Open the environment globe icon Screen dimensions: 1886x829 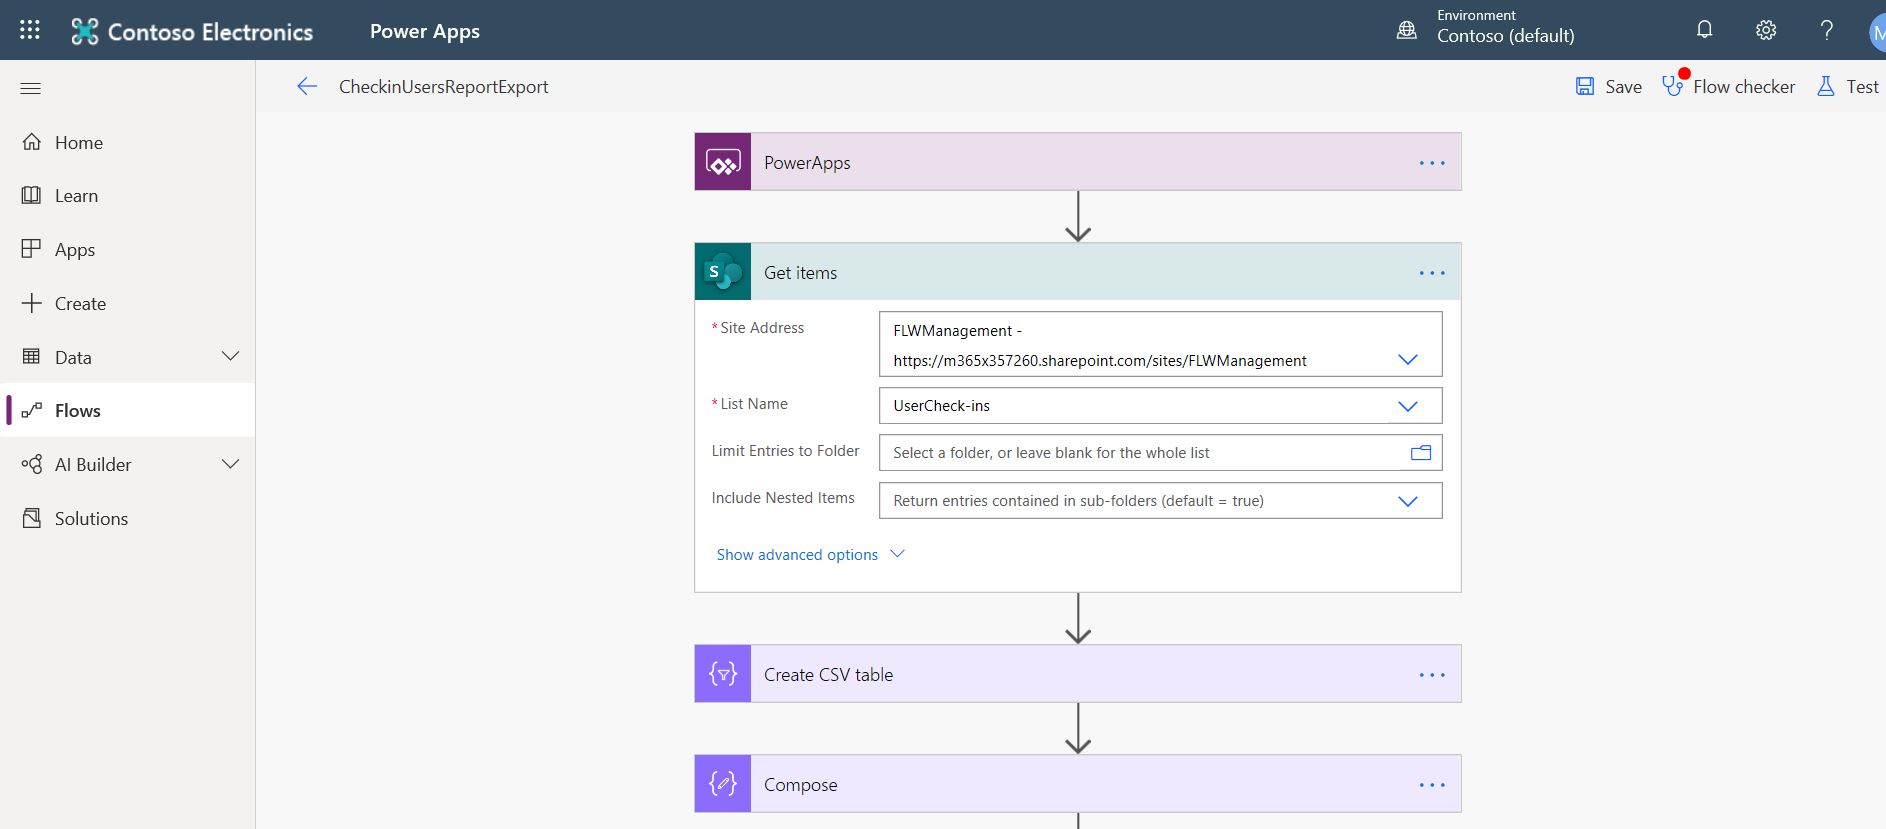click(x=1407, y=30)
